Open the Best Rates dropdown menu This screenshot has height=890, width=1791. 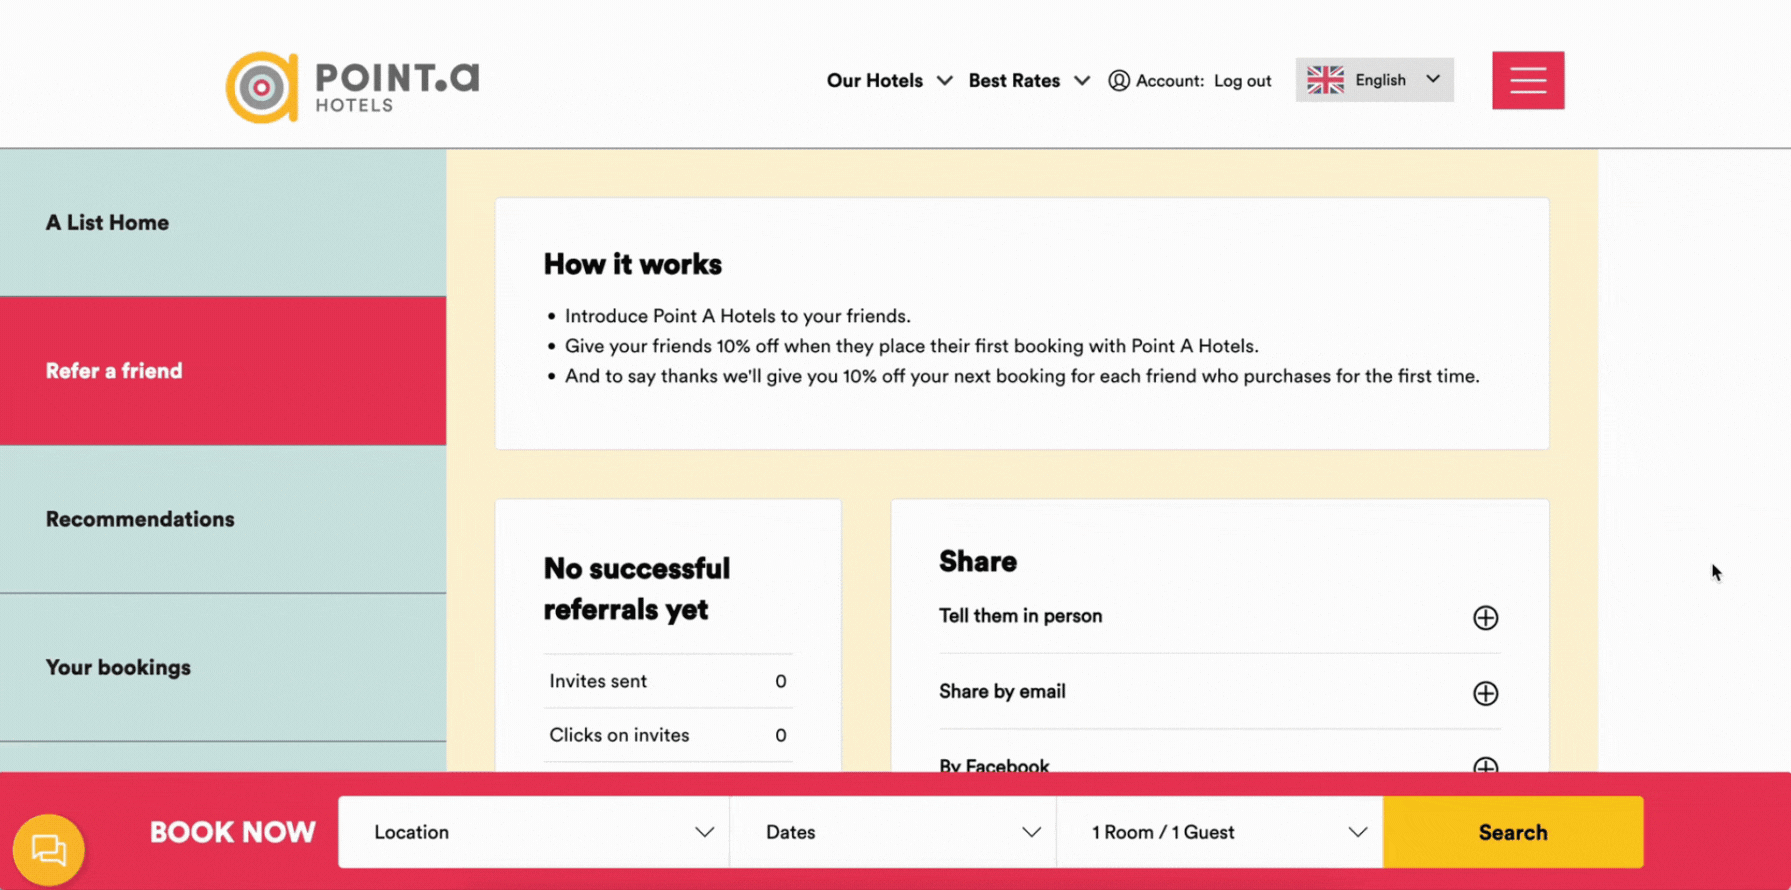pyautogui.click(x=1028, y=81)
